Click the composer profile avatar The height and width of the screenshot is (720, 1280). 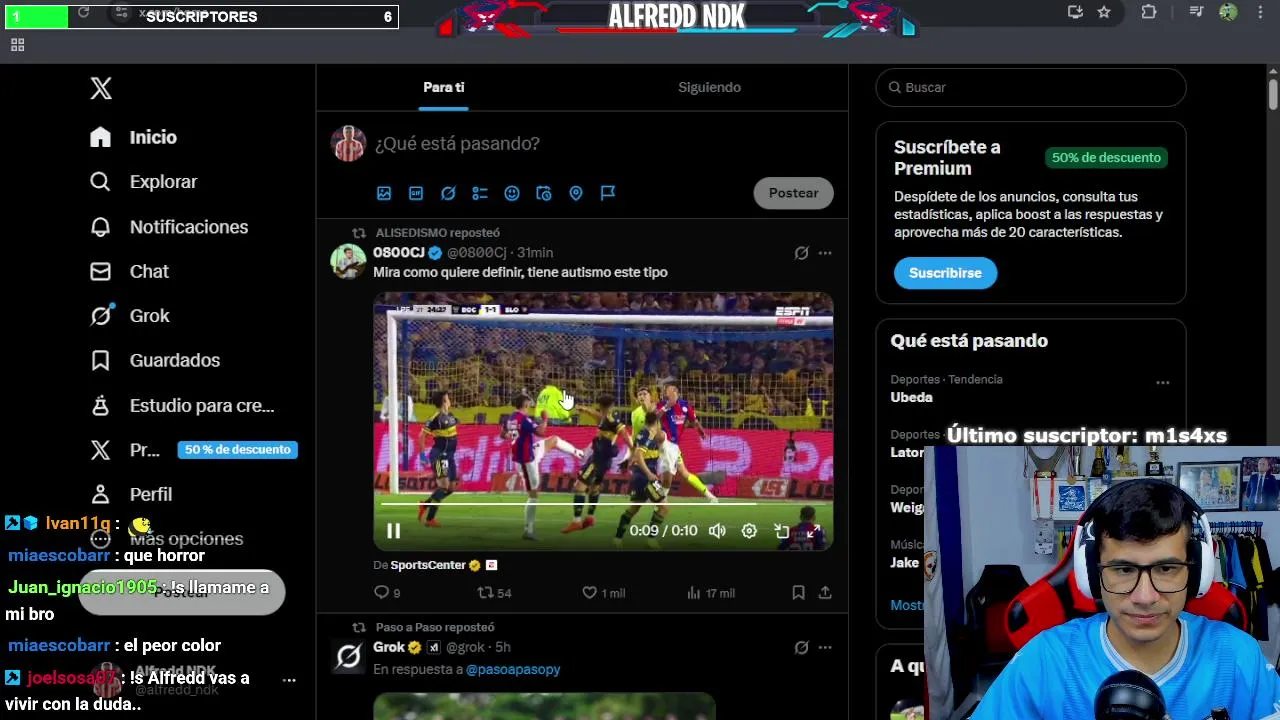(x=348, y=144)
